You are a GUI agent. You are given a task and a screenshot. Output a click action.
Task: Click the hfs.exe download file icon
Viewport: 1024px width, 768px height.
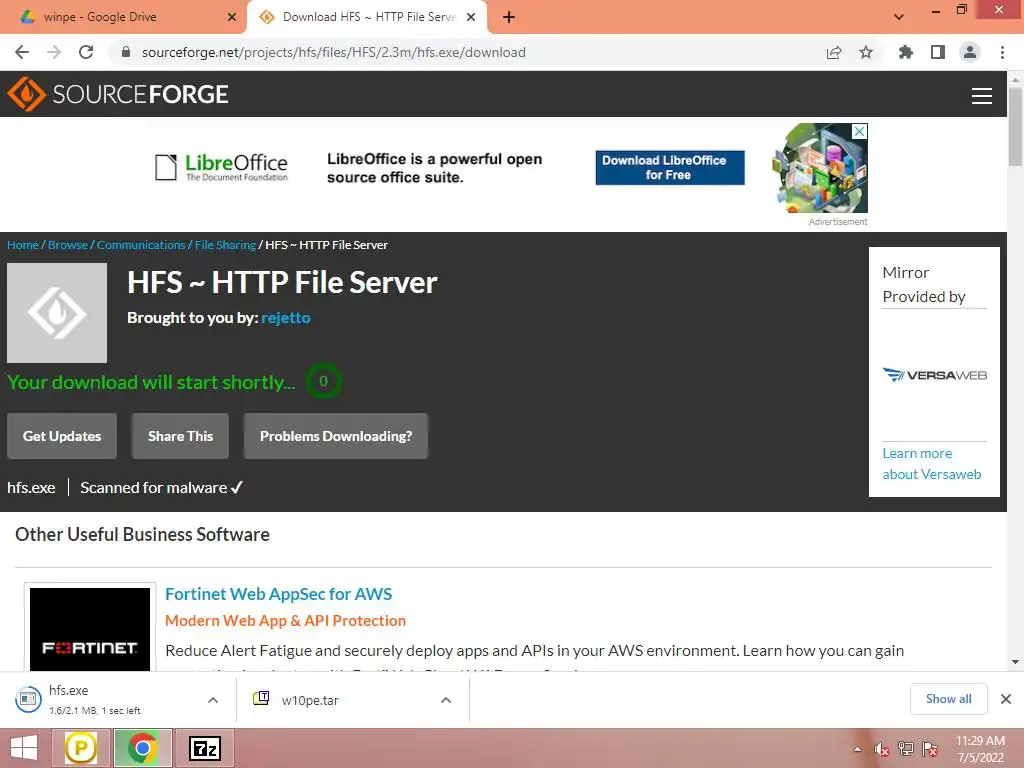(x=28, y=699)
